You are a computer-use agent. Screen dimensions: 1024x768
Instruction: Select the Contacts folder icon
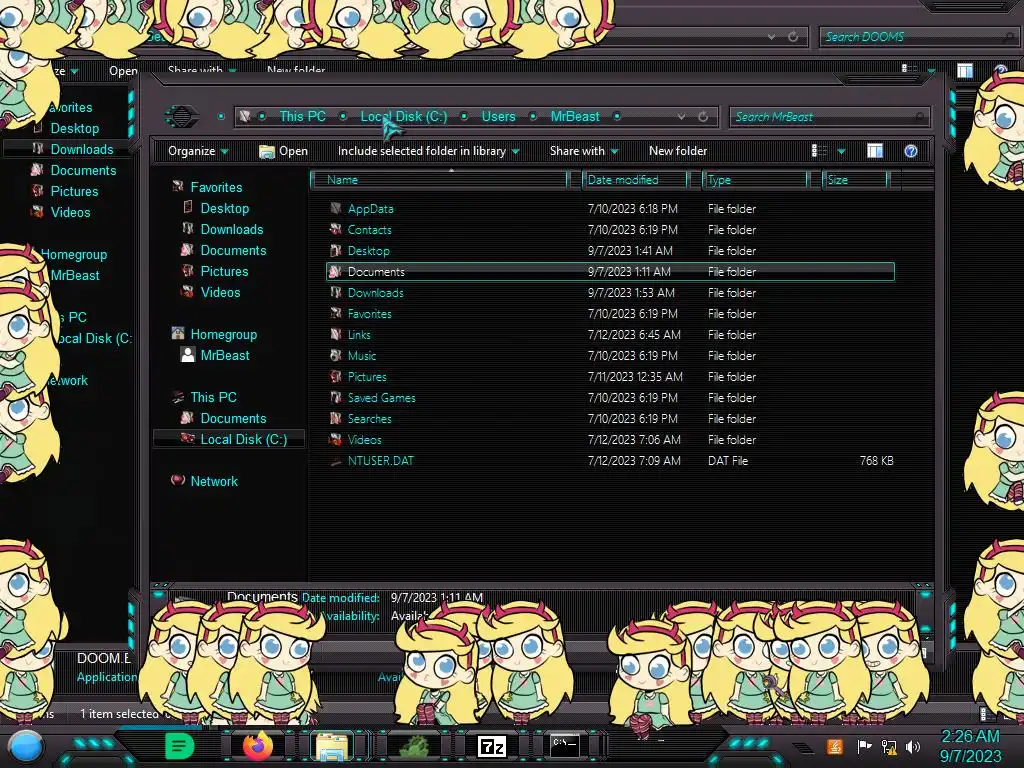pos(336,229)
